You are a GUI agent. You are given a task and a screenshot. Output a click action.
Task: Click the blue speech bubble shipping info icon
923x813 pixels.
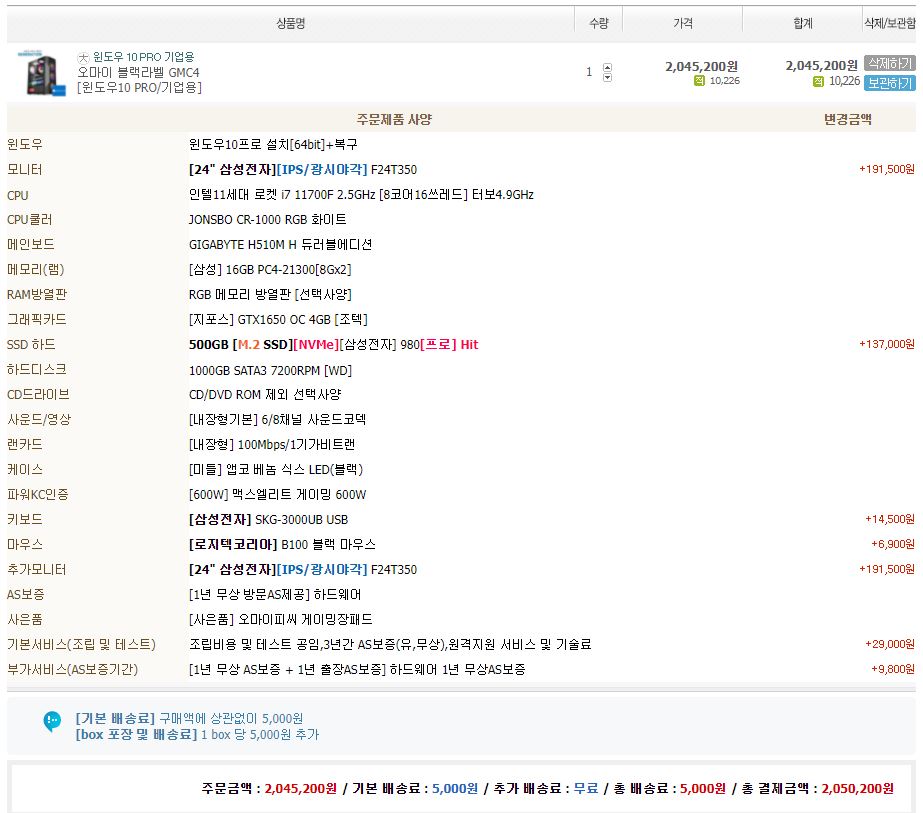[52, 721]
